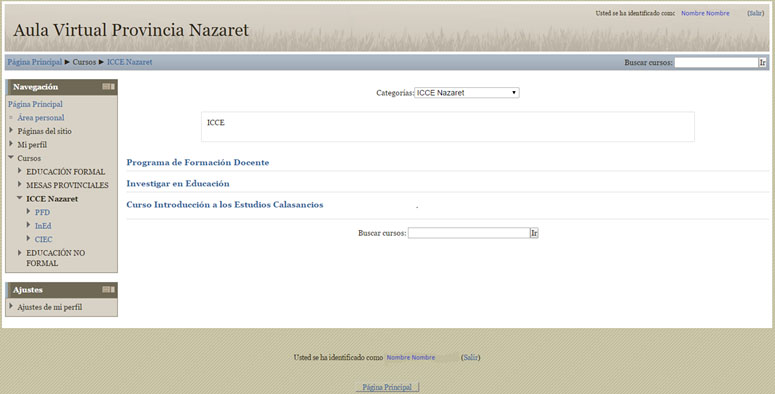Open Nombre Nombre profile link in header
The image size is (775, 394).
pos(705,13)
